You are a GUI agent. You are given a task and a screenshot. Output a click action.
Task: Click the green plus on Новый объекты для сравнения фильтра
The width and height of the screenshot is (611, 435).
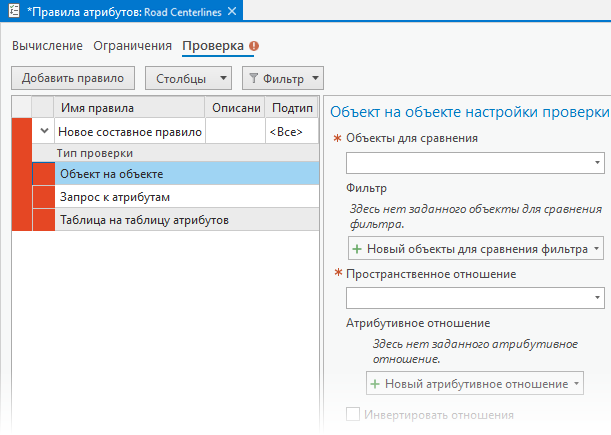(357, 249)
